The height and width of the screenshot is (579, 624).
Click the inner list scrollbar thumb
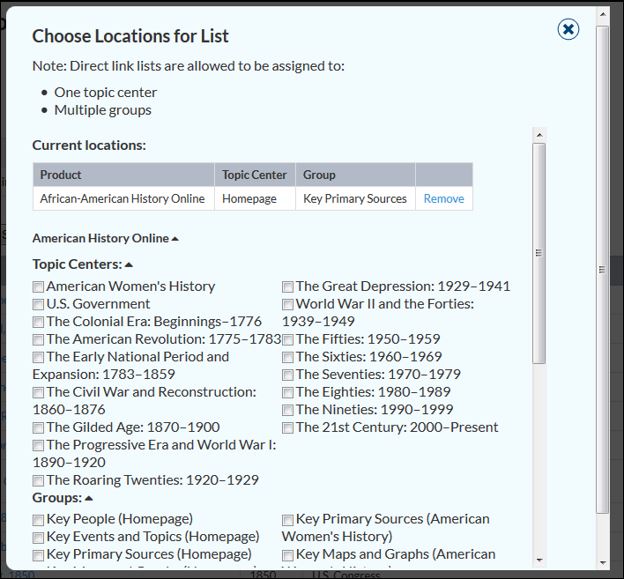pos(539,253)
